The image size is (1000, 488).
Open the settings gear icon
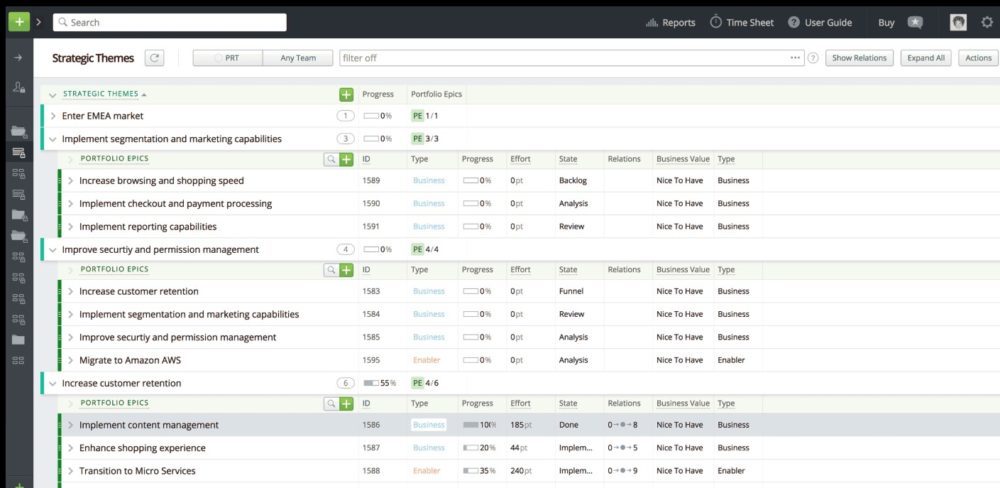click(x=987, y=22)
